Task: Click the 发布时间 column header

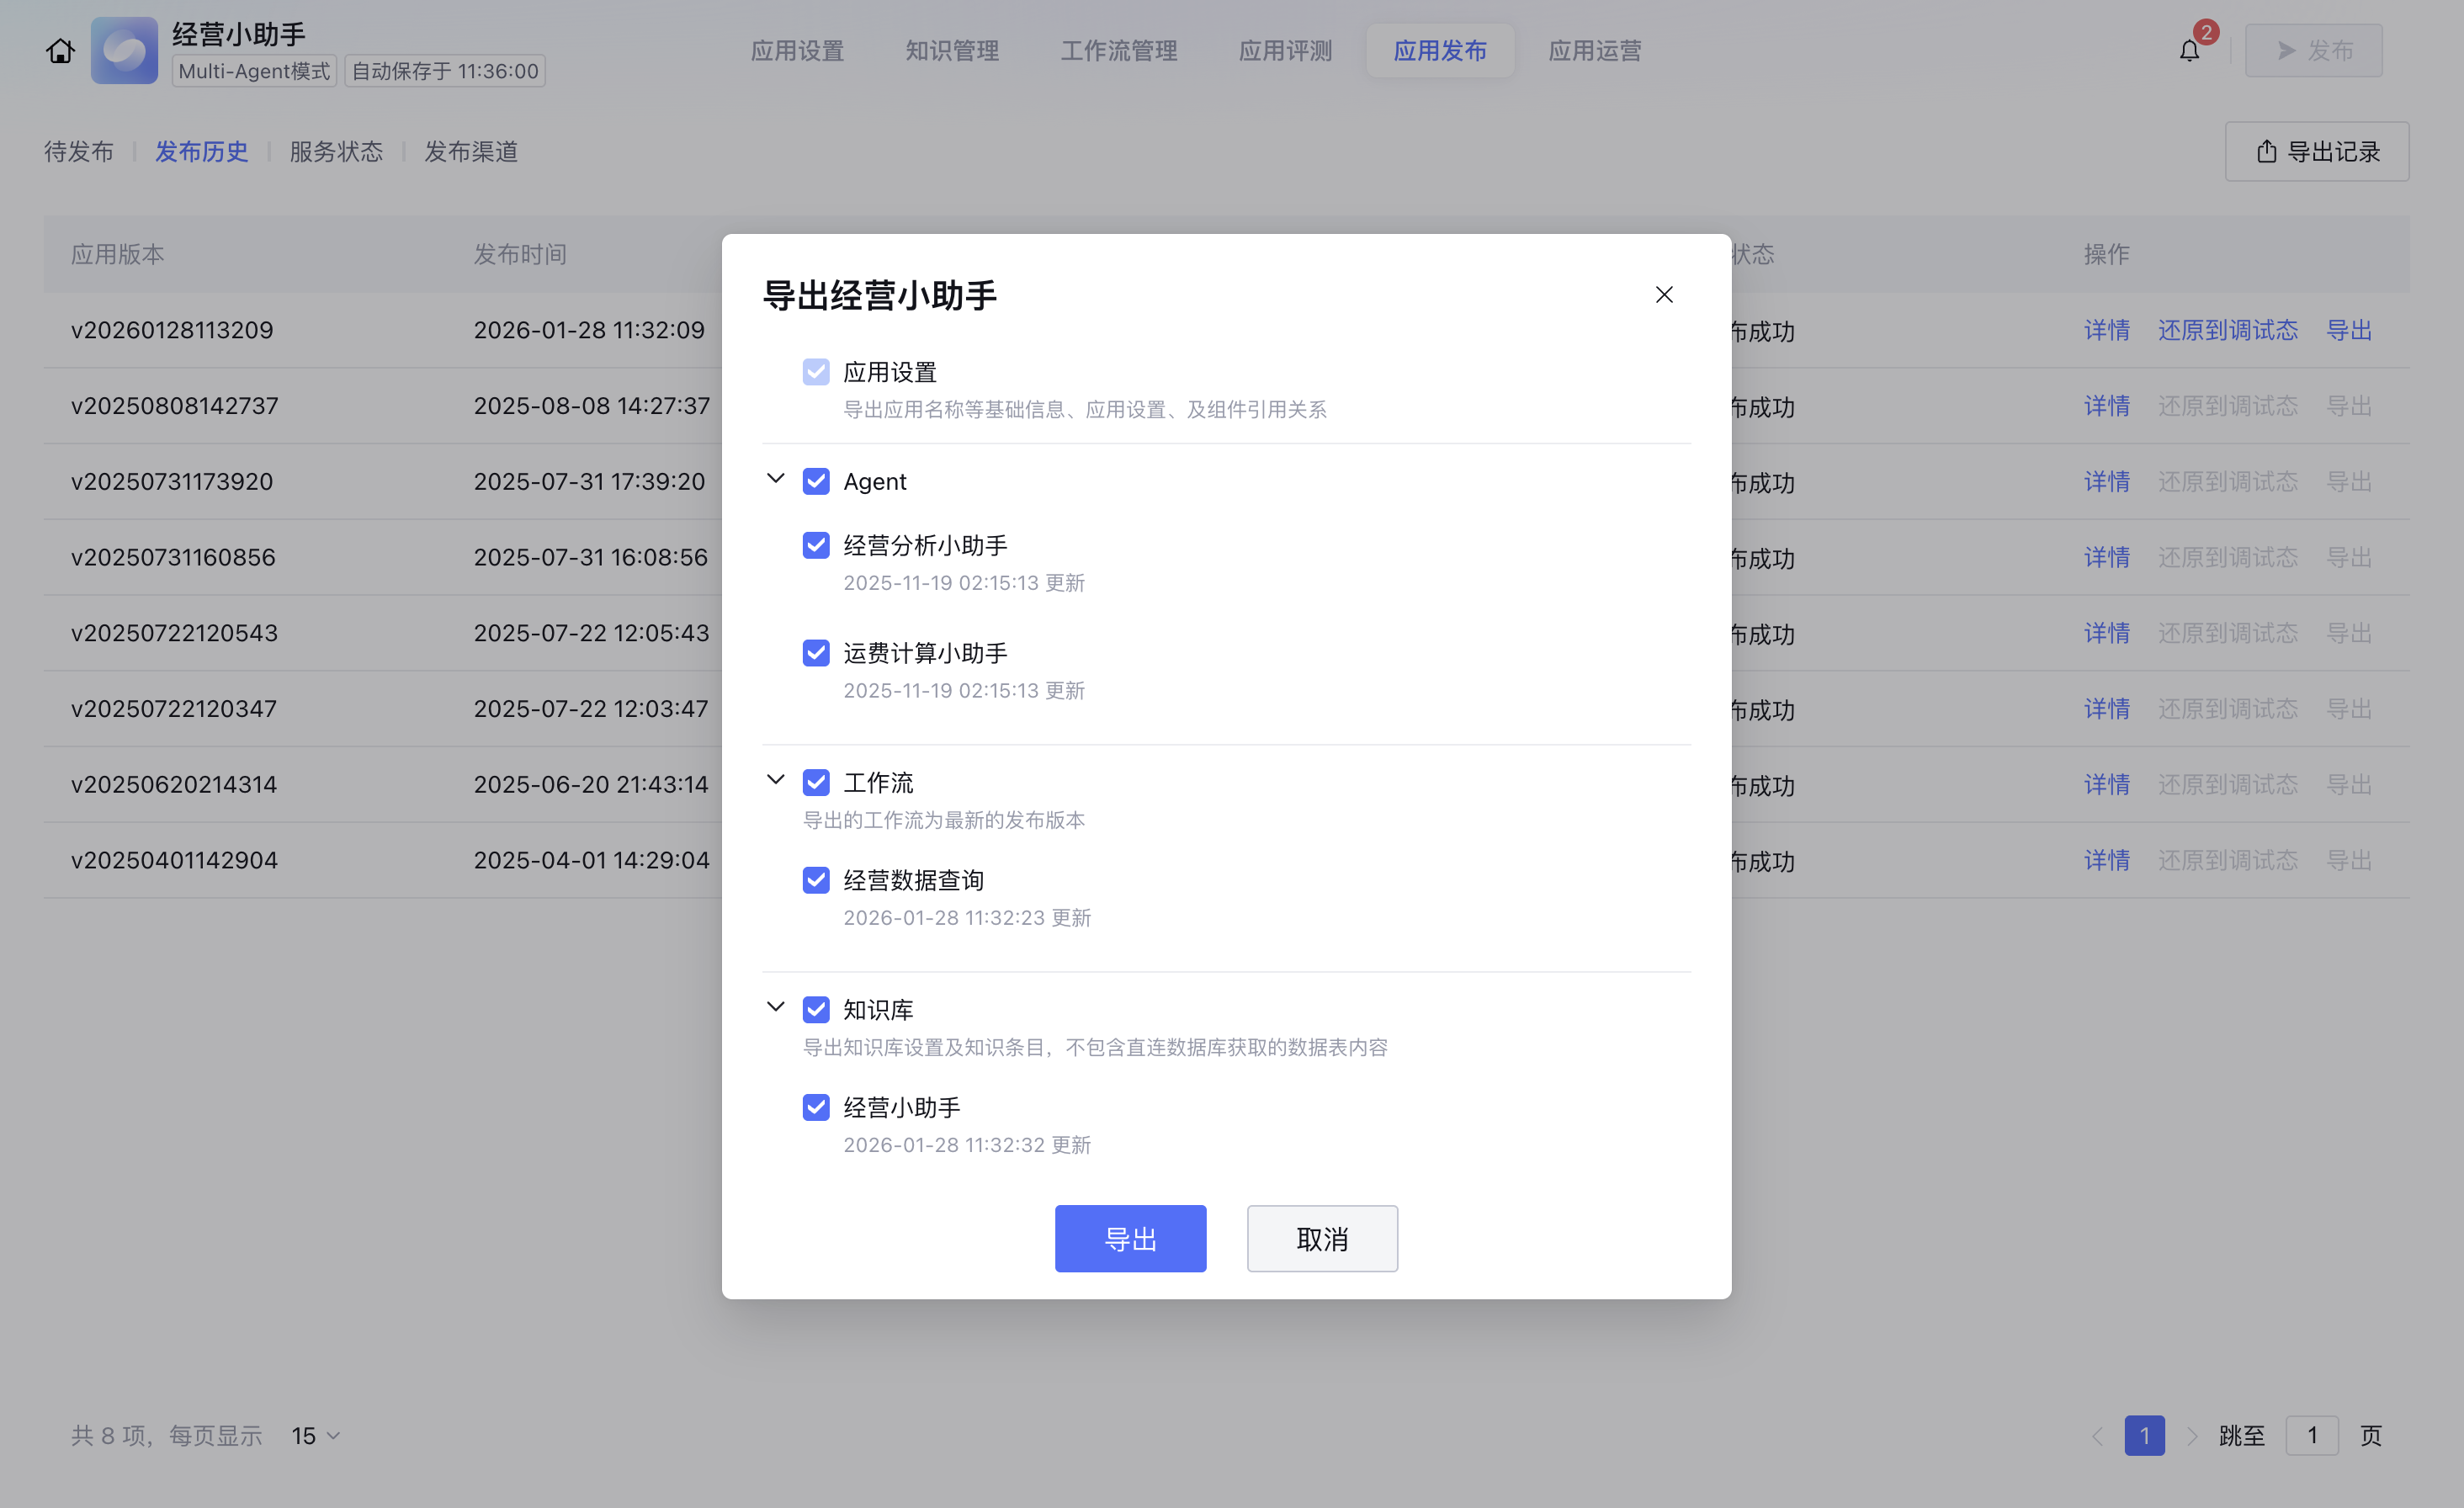Action: pyautogui.click(x=520, y=254)
